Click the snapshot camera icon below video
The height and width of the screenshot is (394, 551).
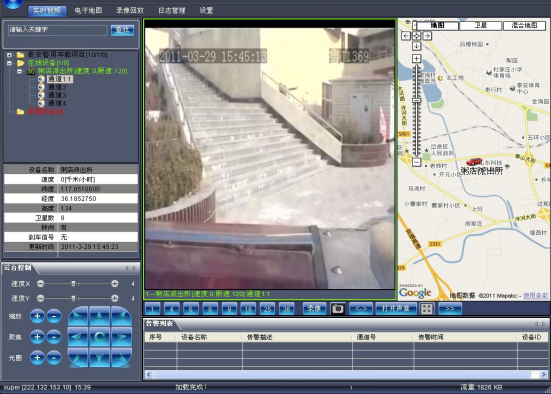tap(337, 309)
